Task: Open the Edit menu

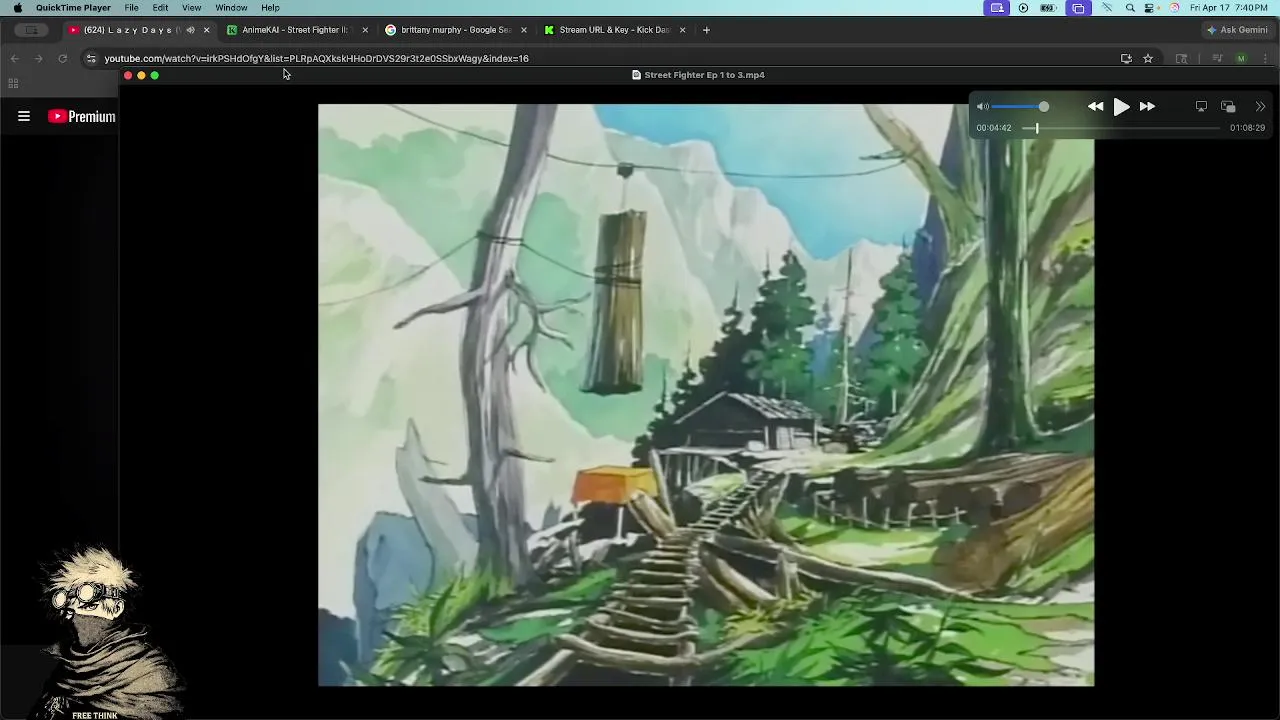Action: point(160,8)
